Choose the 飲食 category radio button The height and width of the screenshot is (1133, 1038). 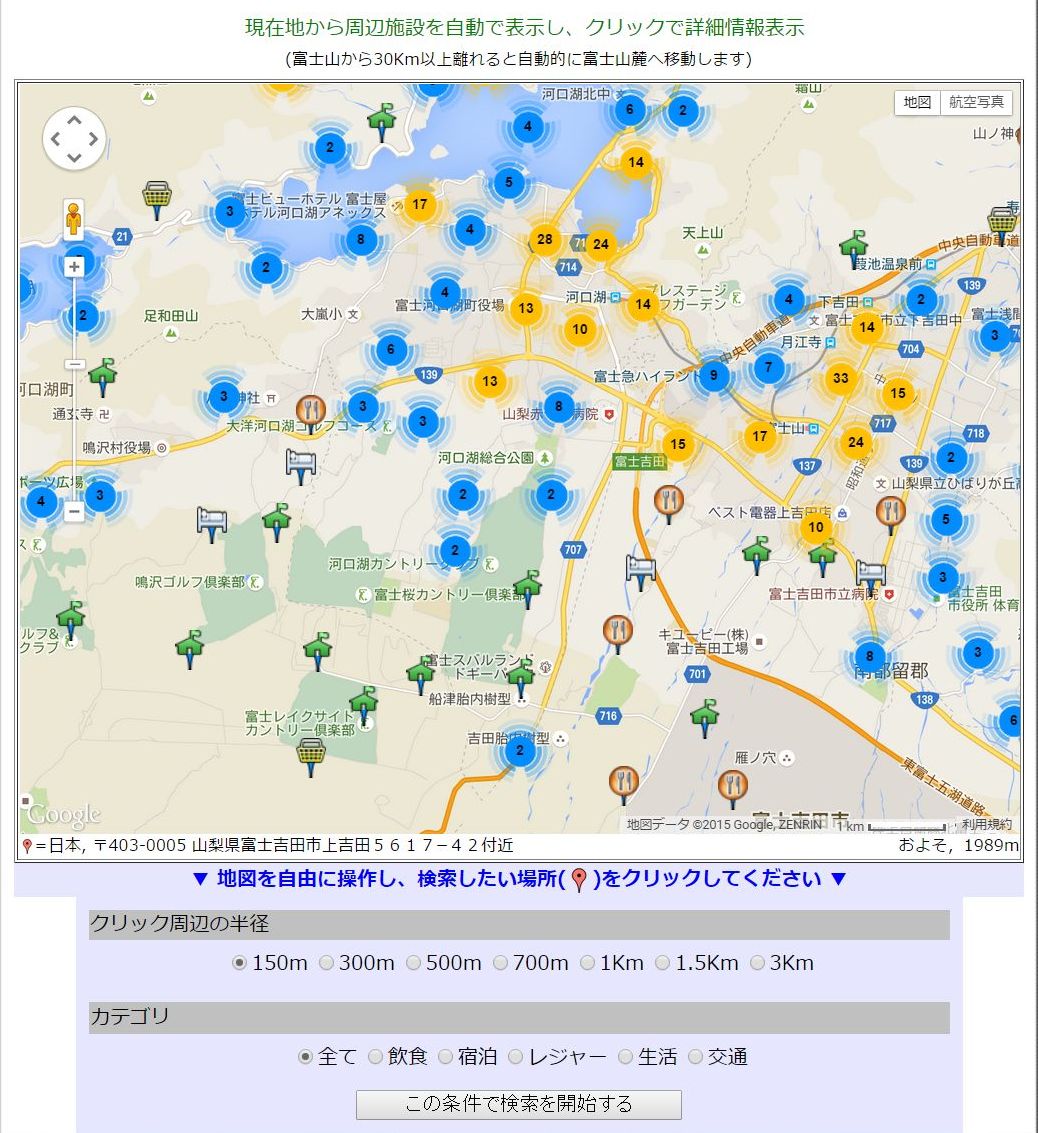point(375,1057)
